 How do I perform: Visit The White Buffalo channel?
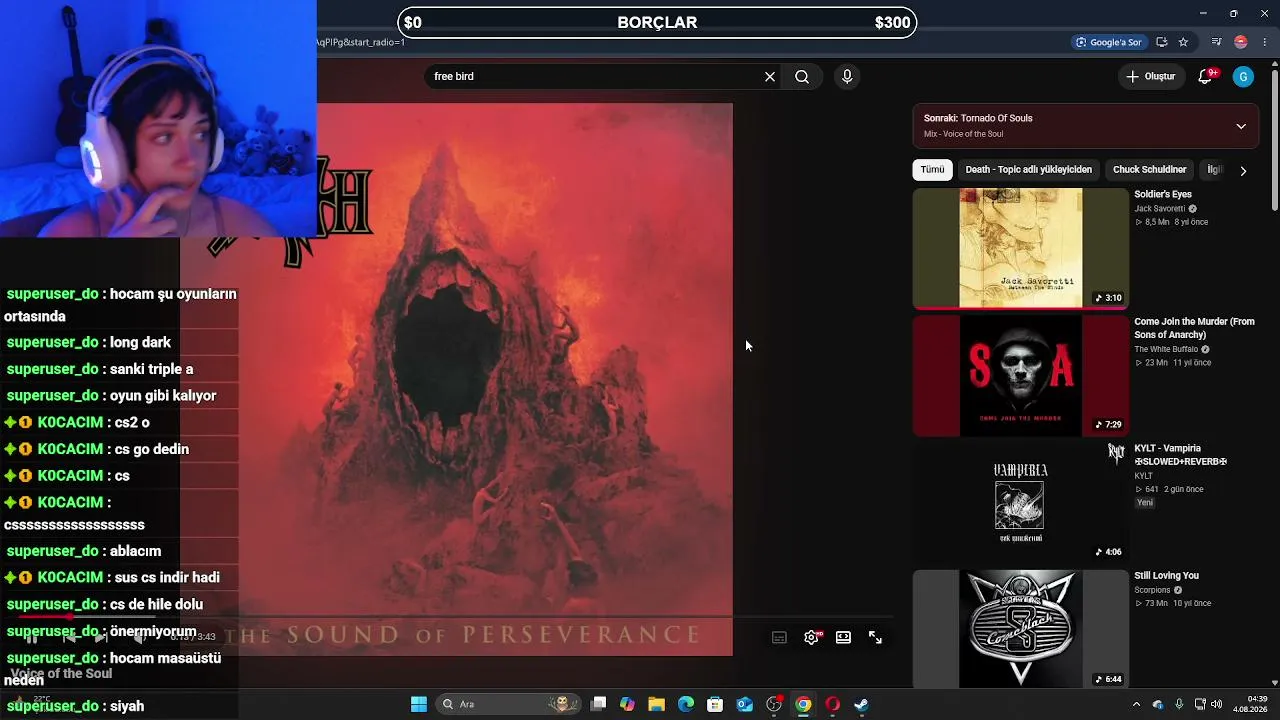1166,349
